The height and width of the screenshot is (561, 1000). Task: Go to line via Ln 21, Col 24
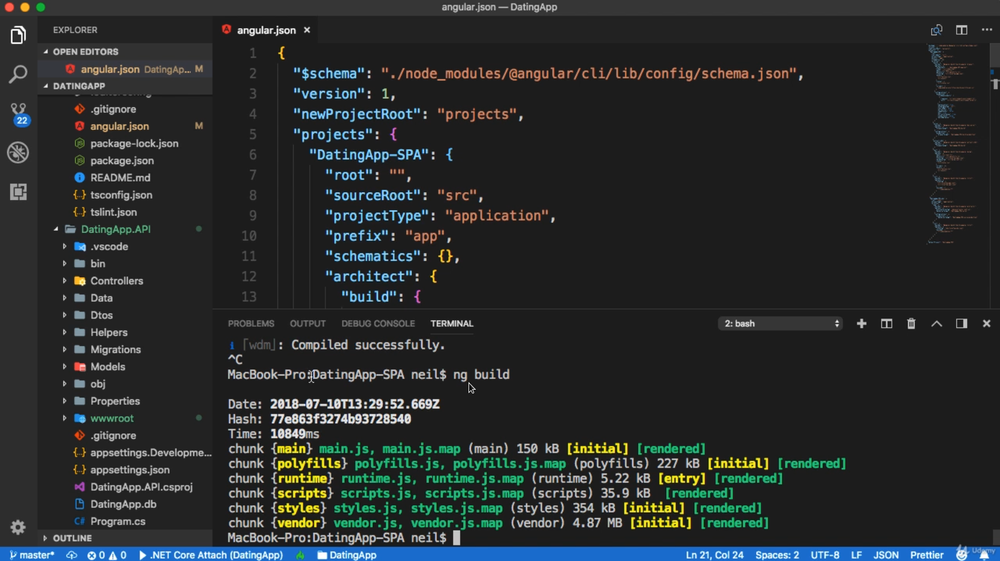714,555
